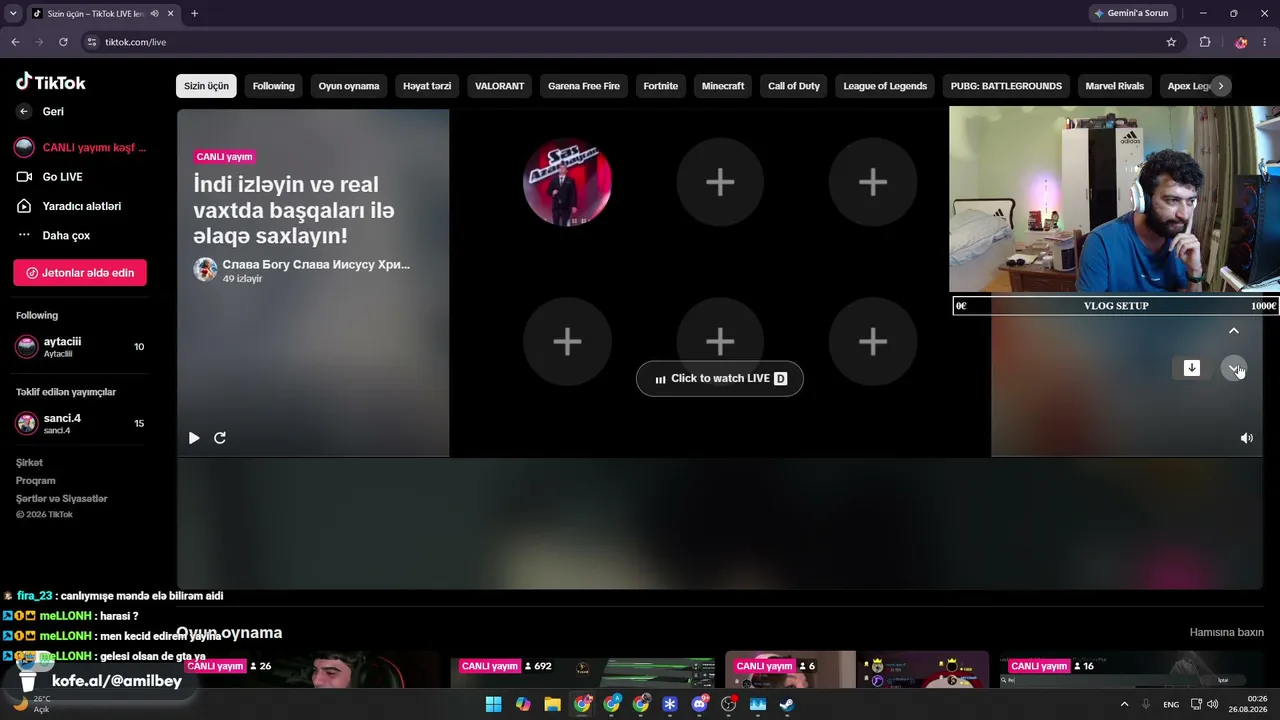Select the Marvel Rivals tab
The image size is (1280, 720).
tap(1115, 86)
